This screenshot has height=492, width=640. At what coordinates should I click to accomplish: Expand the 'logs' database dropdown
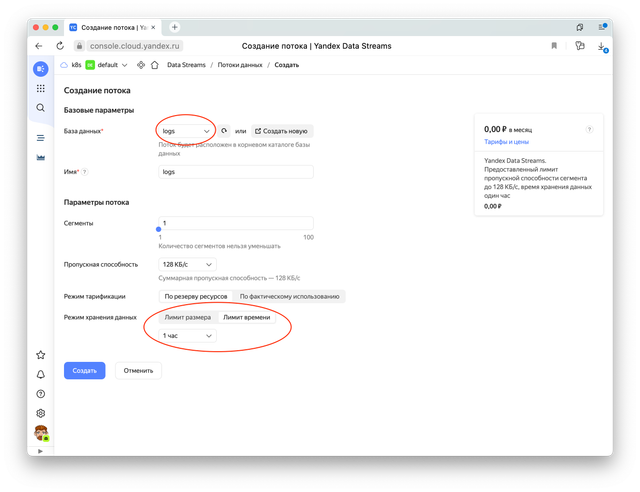point(186,131)
